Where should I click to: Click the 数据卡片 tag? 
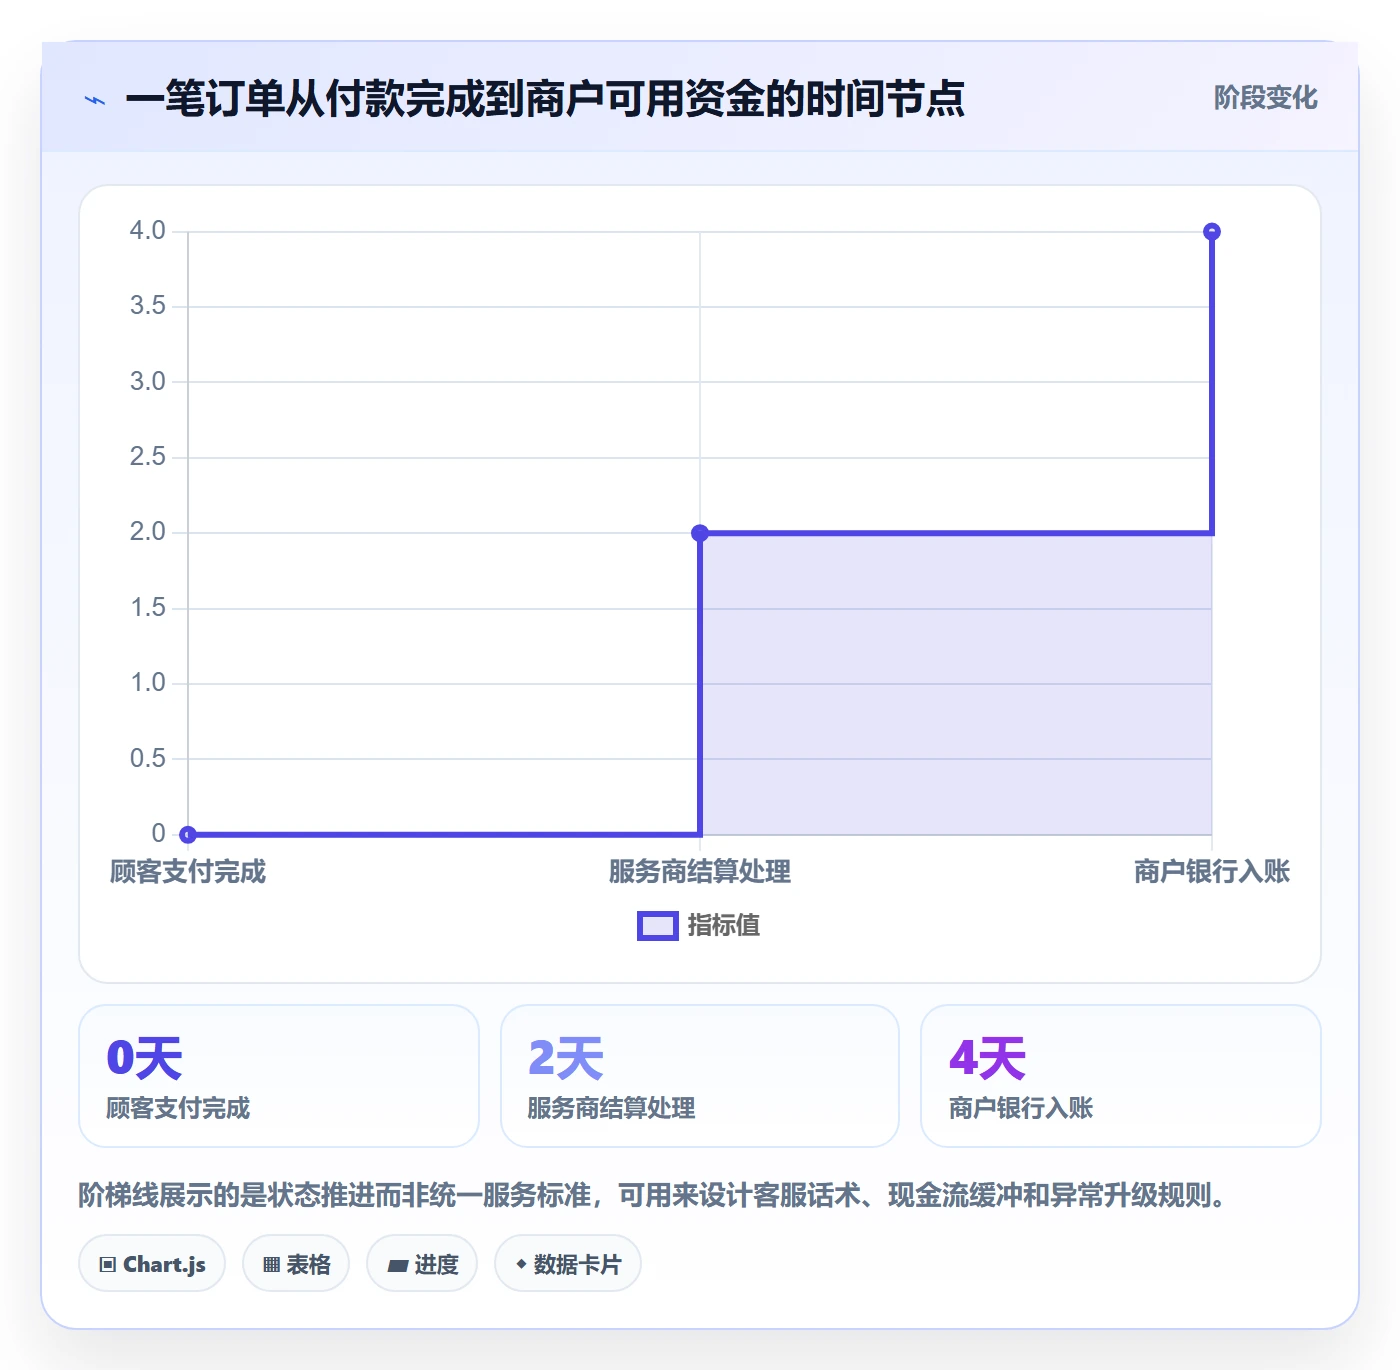(x=568, y=1264)
